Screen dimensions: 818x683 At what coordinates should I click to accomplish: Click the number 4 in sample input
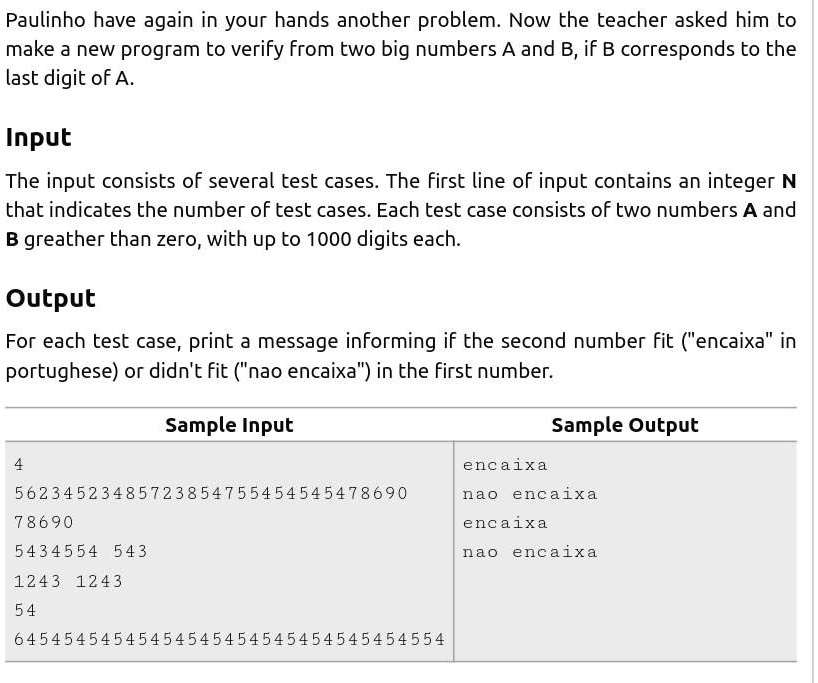(x=19, y=464)
